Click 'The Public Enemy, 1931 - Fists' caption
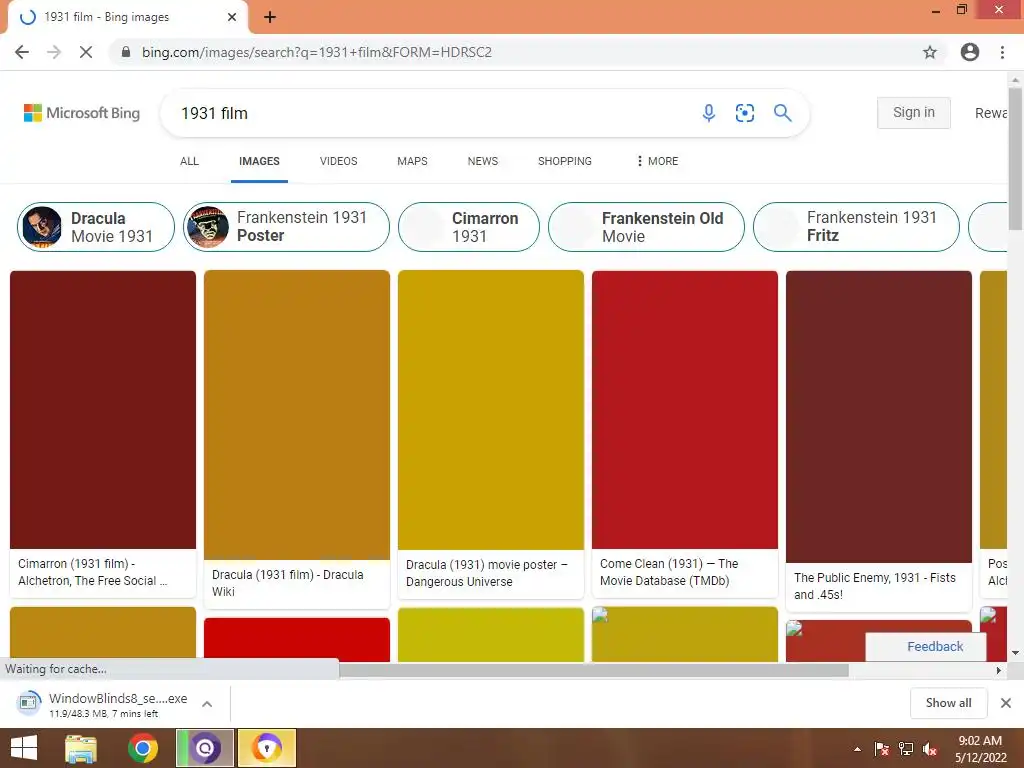The height and width of the screenshot is (768, 1024). 874,586
